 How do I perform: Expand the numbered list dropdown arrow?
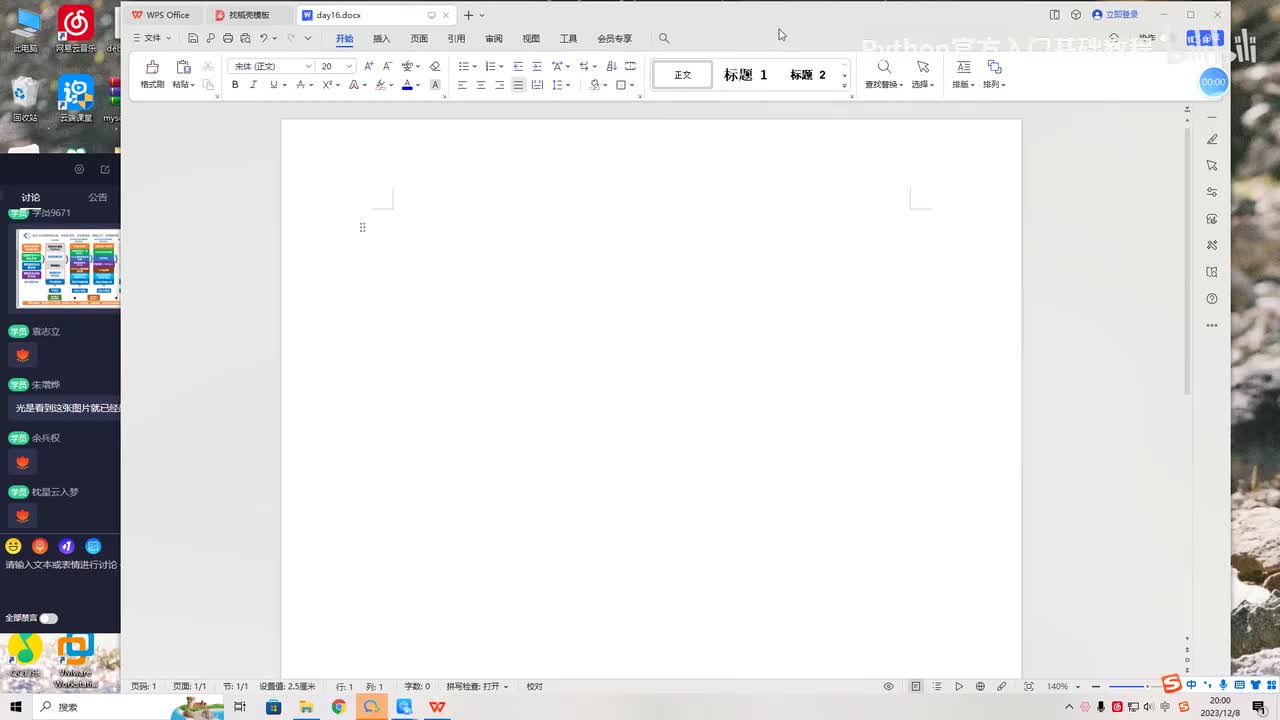coord(502,67)
